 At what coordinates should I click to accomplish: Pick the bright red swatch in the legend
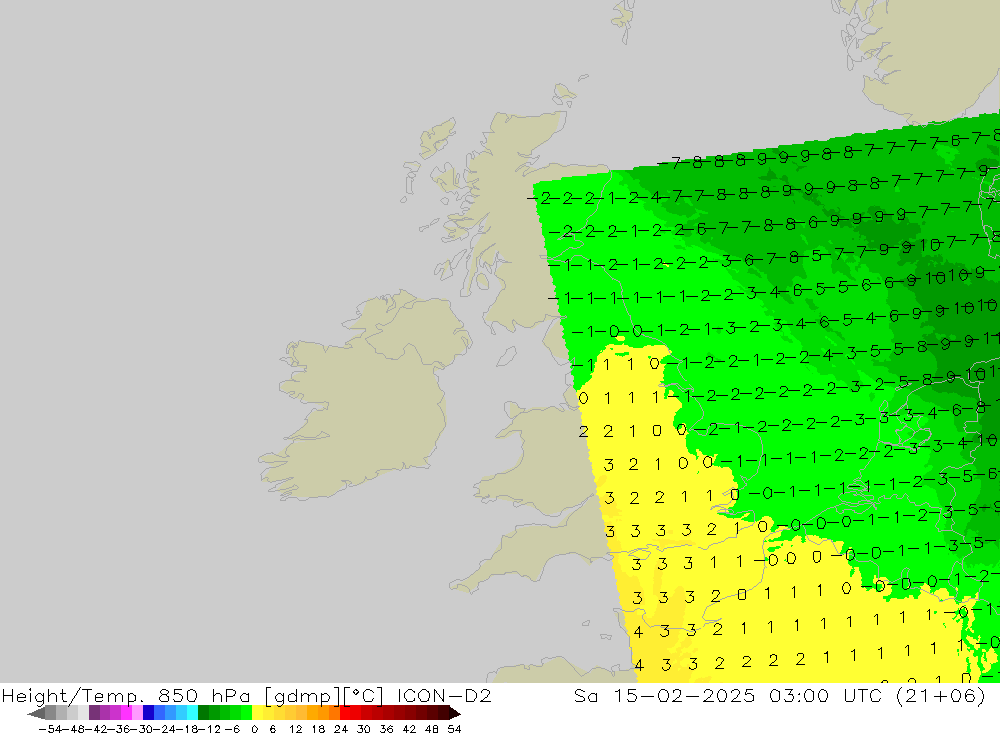[345, 713]
